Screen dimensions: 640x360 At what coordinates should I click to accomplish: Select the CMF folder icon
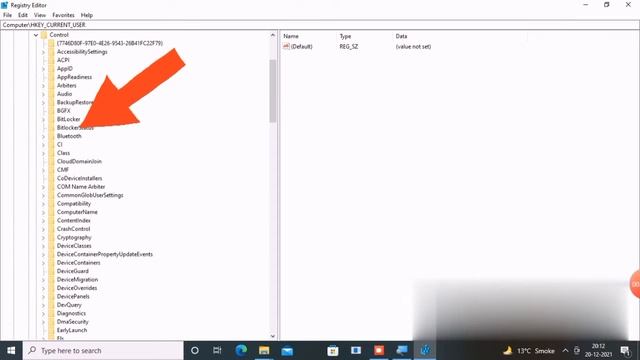coord(51,170)
